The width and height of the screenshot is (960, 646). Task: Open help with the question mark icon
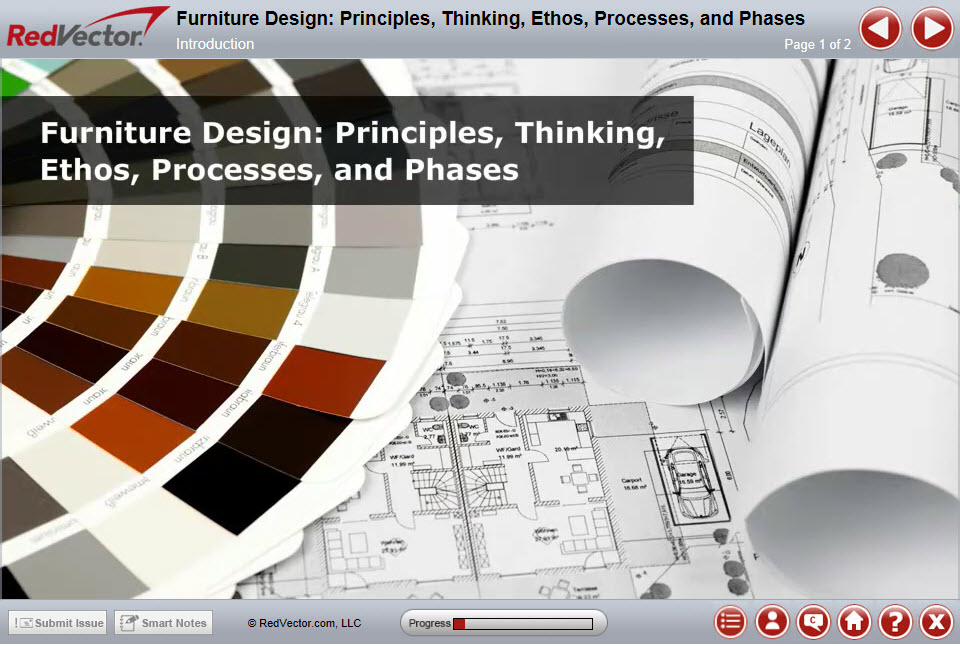pyautogui.click(x=895, y=622)
